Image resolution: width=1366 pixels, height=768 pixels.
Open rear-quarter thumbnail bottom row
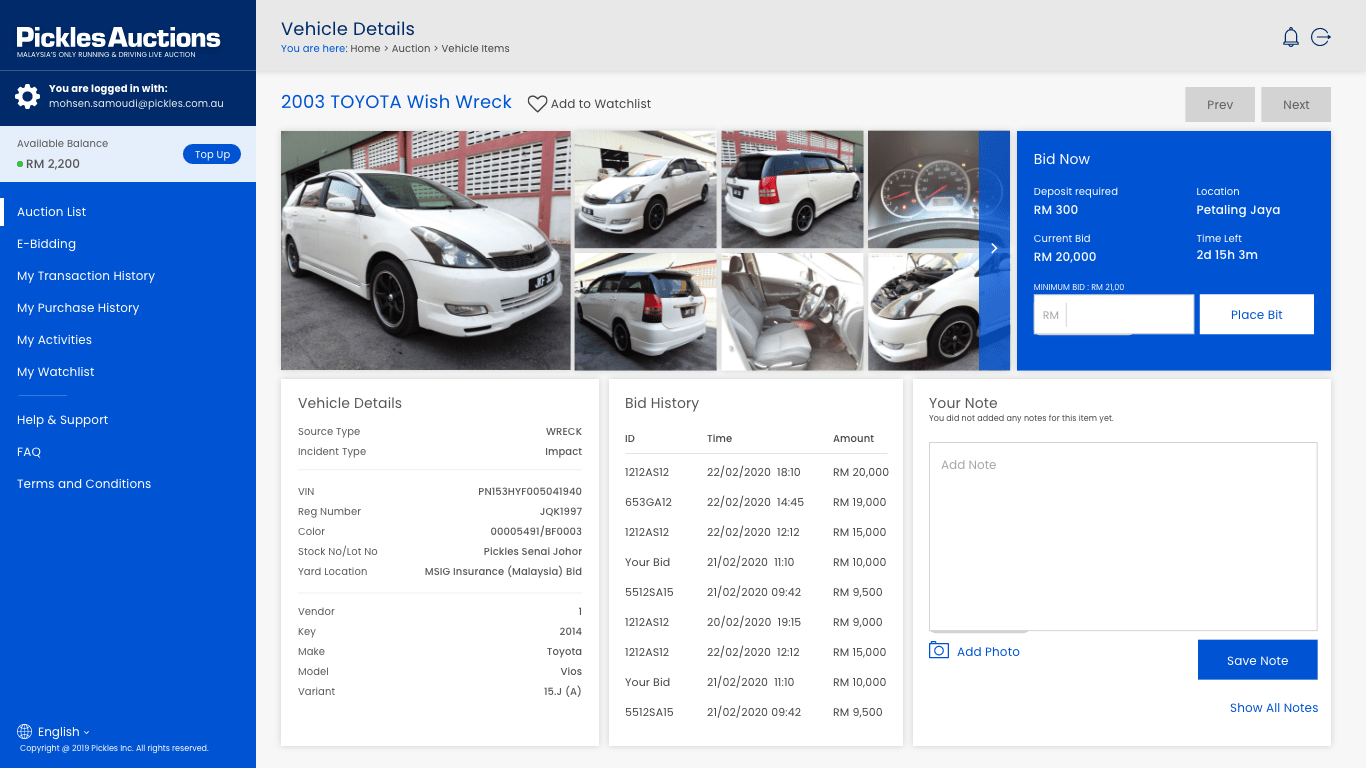(x=645, y=311)
